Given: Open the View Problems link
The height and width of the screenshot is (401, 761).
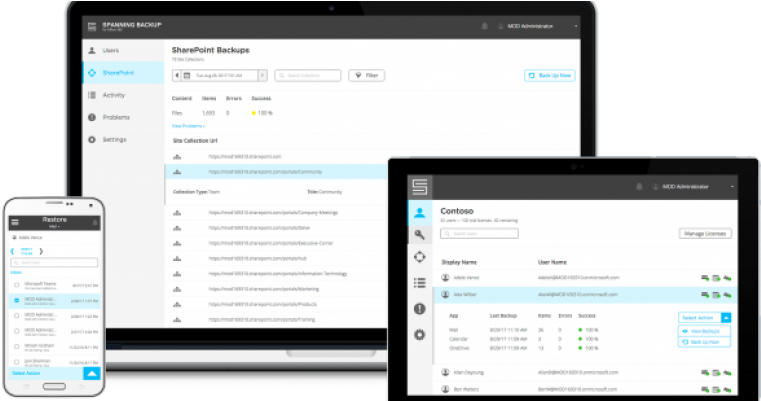Looking at the screenshot, I should pyautogui.click(x=188, y=126).
